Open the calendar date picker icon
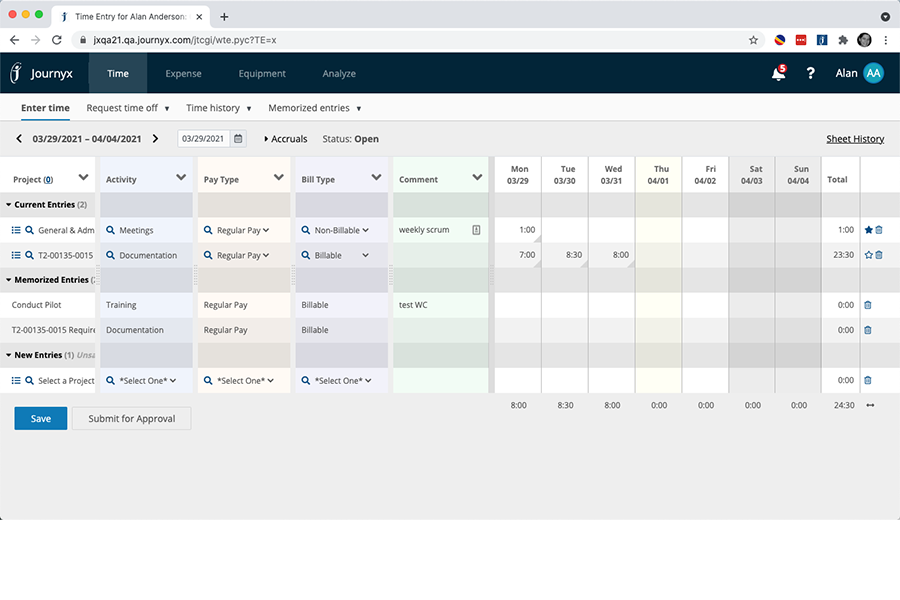The width and height of the screenshot is (900, 600). (x=238, y=139)
